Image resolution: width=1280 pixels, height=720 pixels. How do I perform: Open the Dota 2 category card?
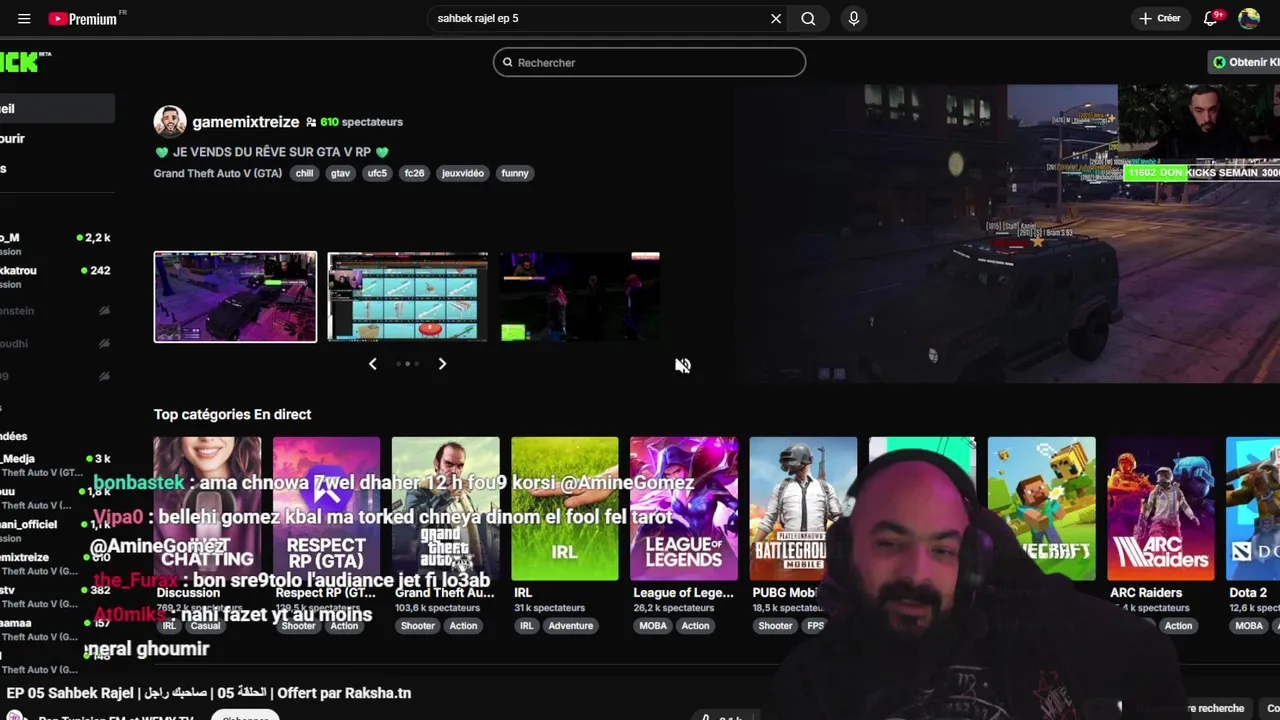tap(1253, 508)
